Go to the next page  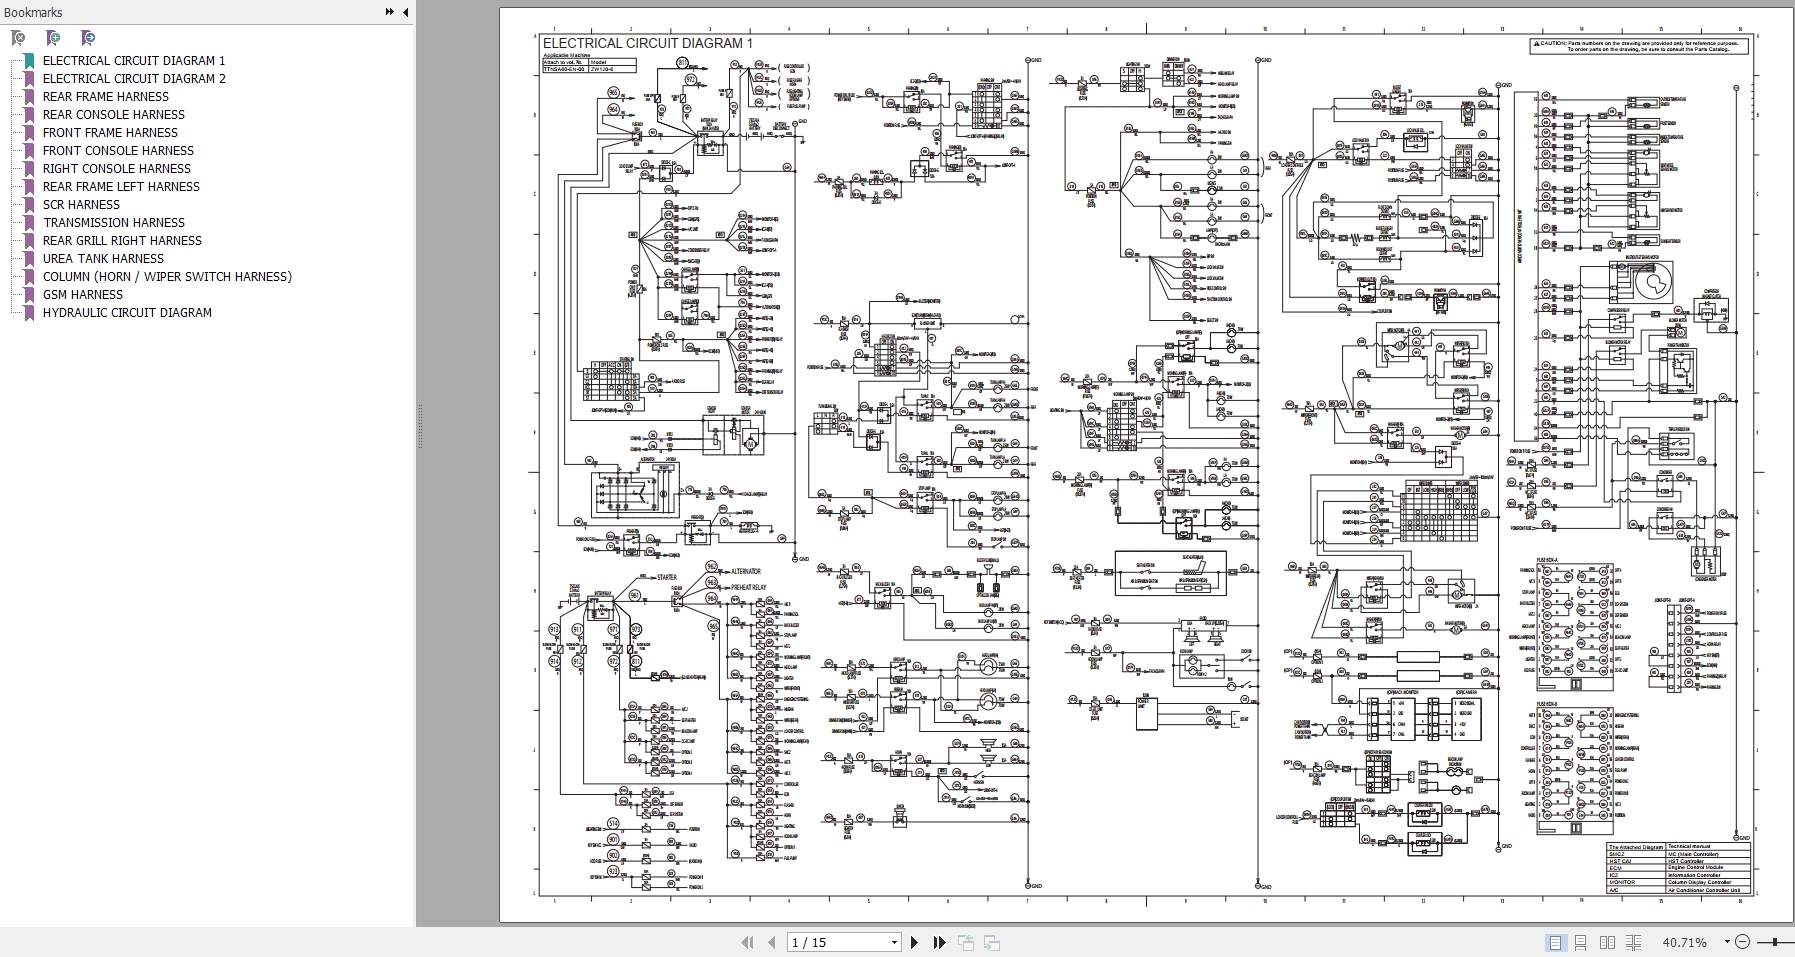pyautogui.click(x=914, y=942)
